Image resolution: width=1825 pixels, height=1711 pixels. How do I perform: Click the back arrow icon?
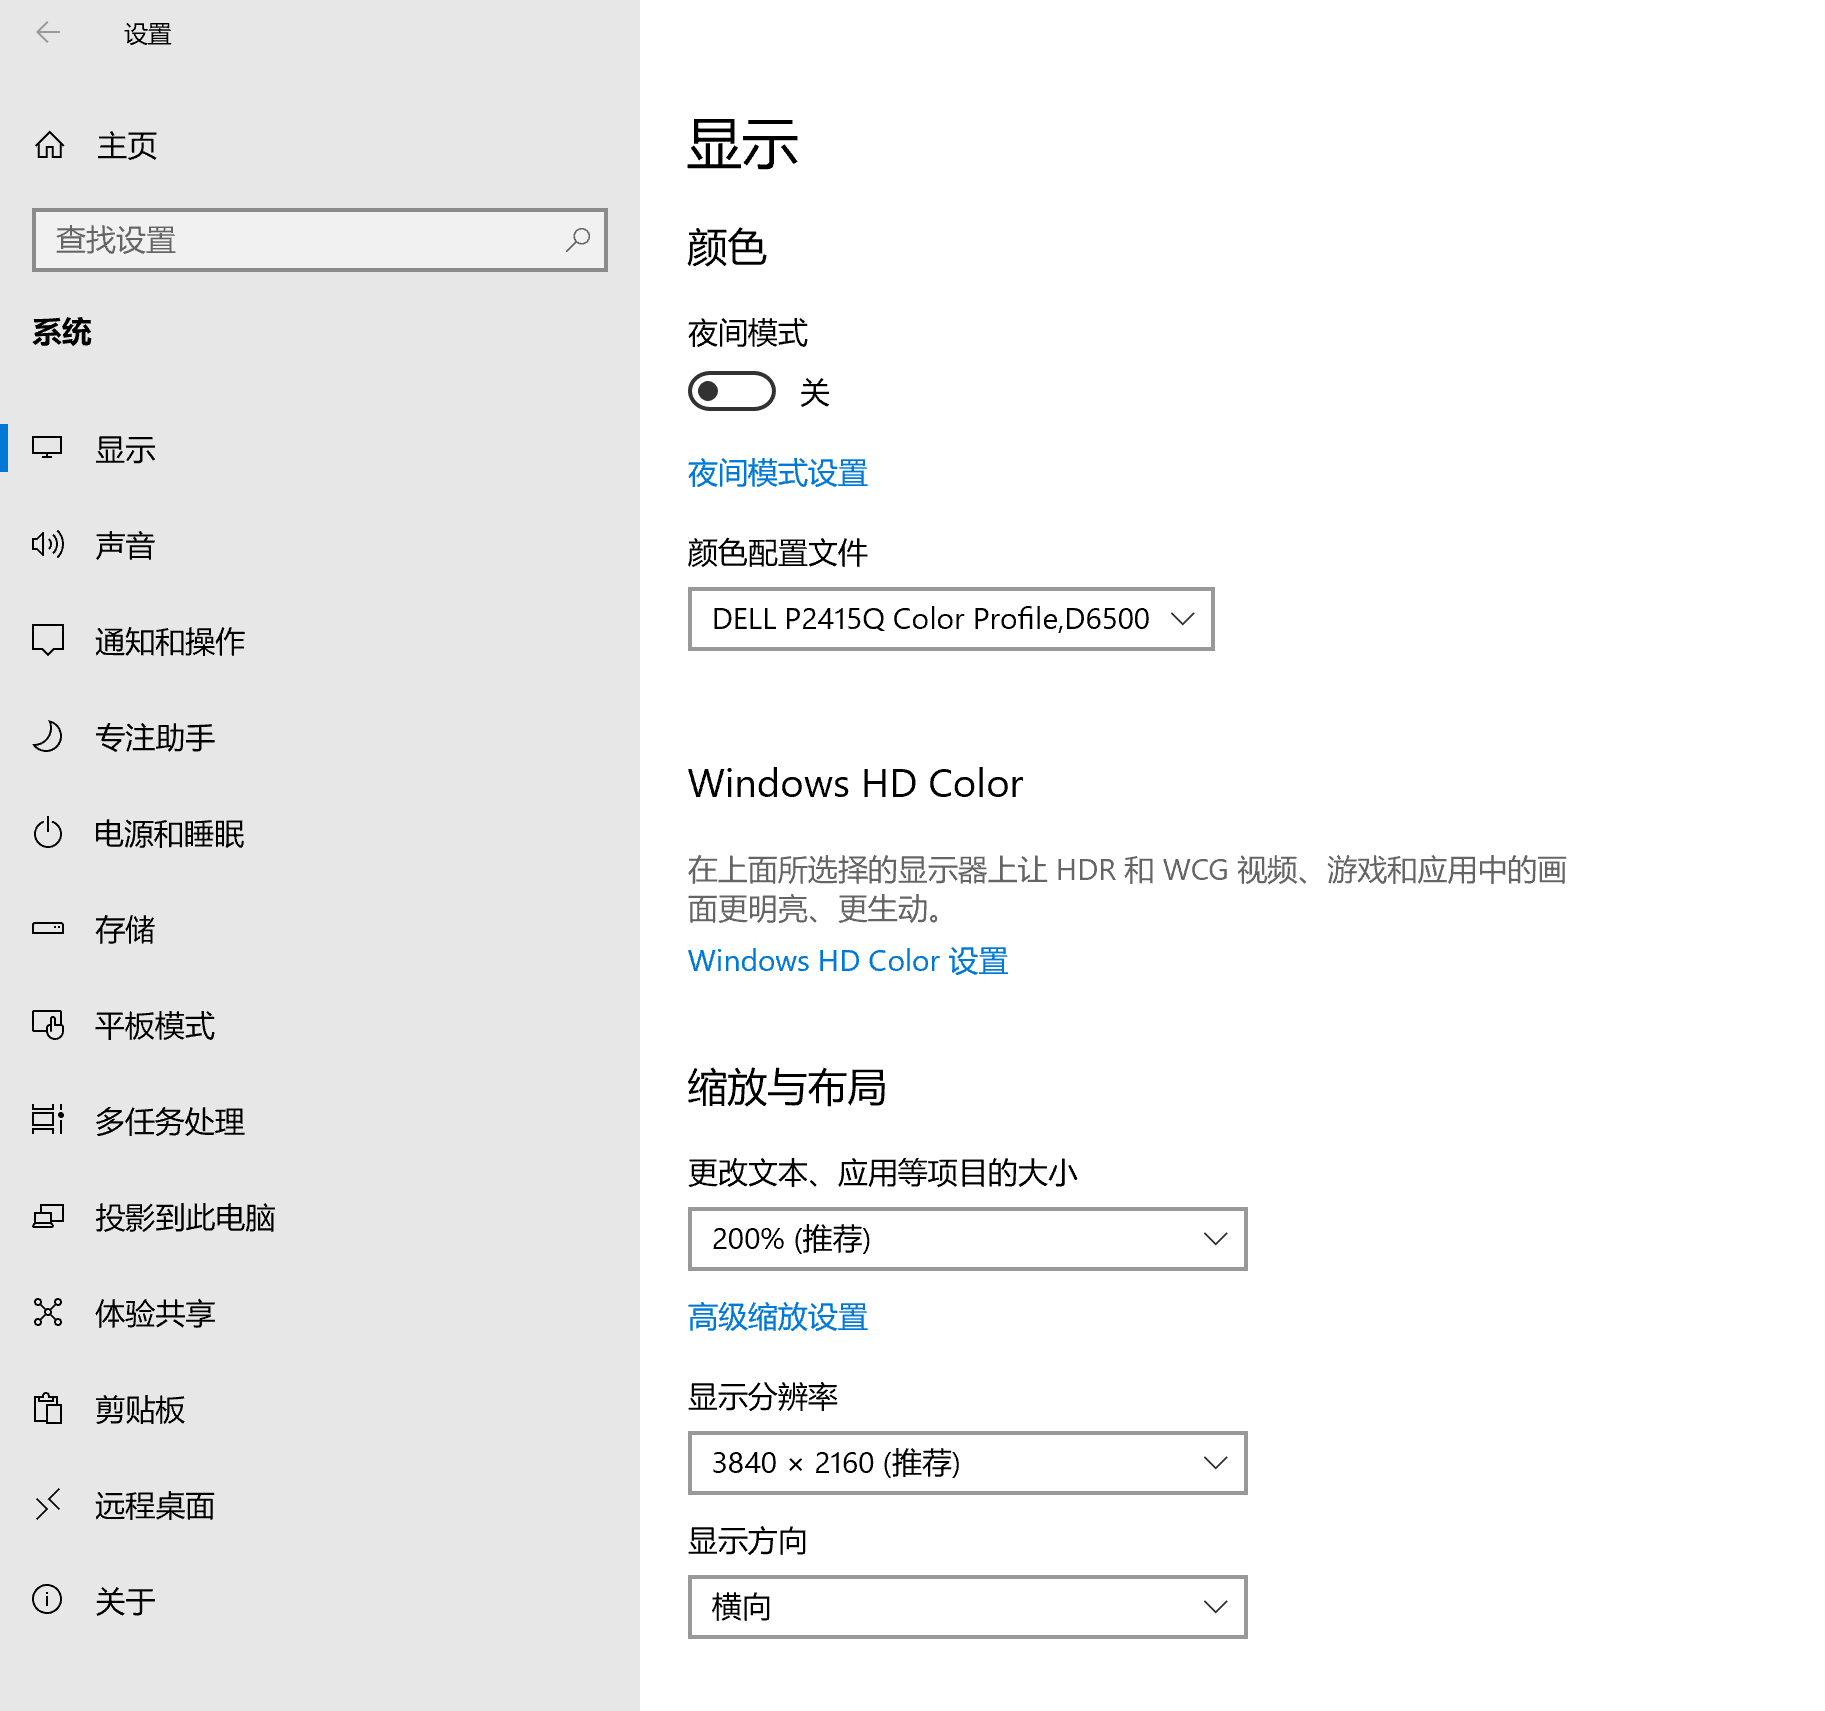[x=48, y=33]
